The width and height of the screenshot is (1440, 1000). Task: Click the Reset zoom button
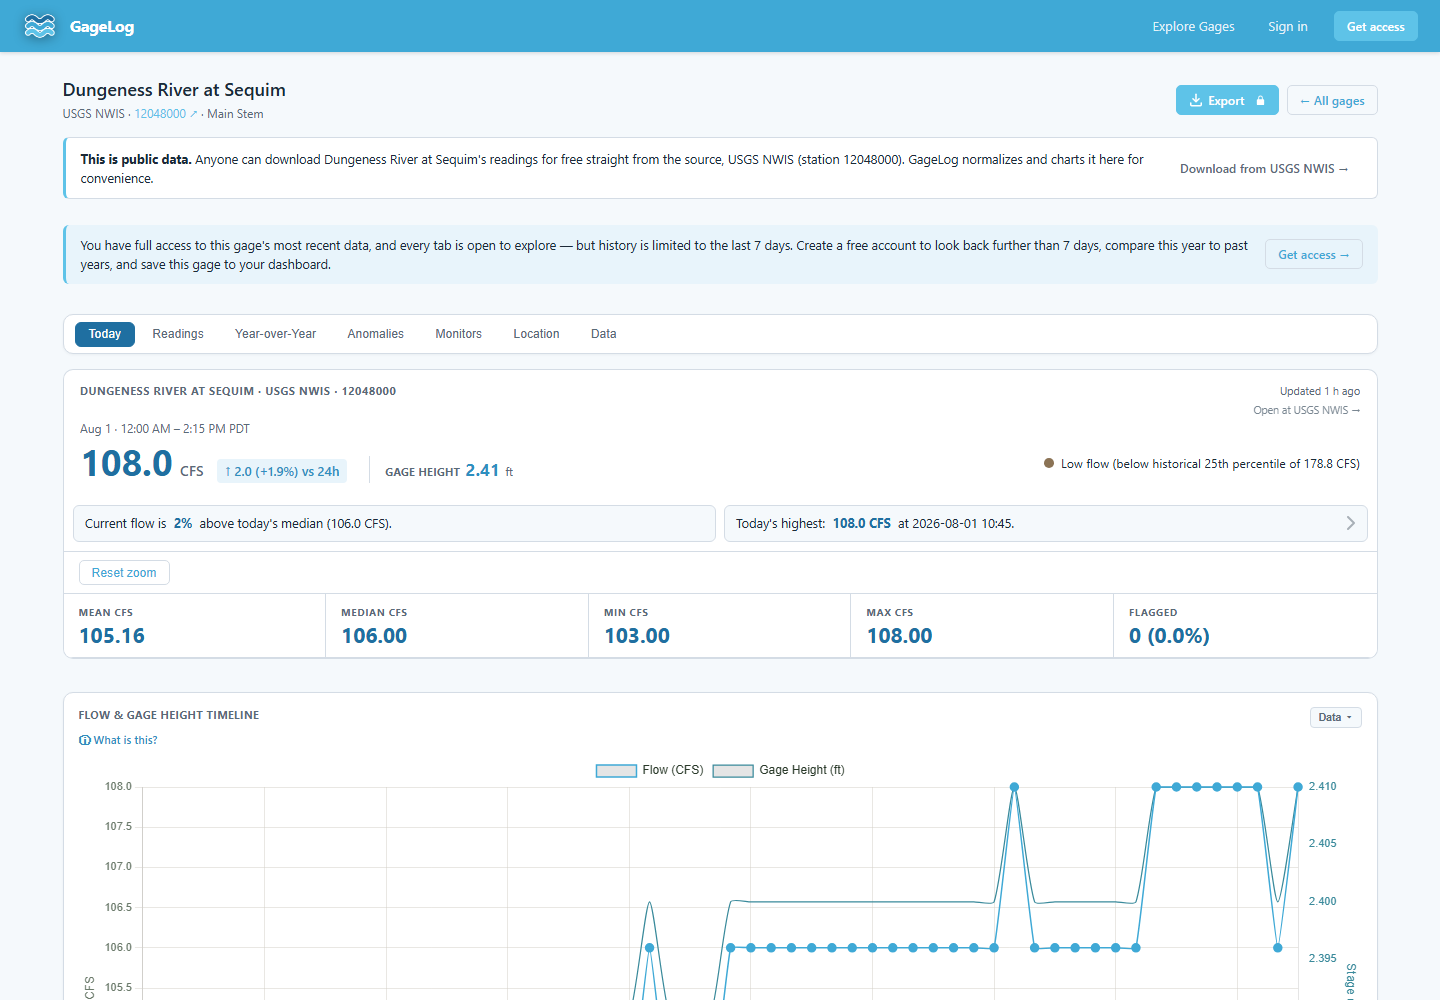coord(124,573)
